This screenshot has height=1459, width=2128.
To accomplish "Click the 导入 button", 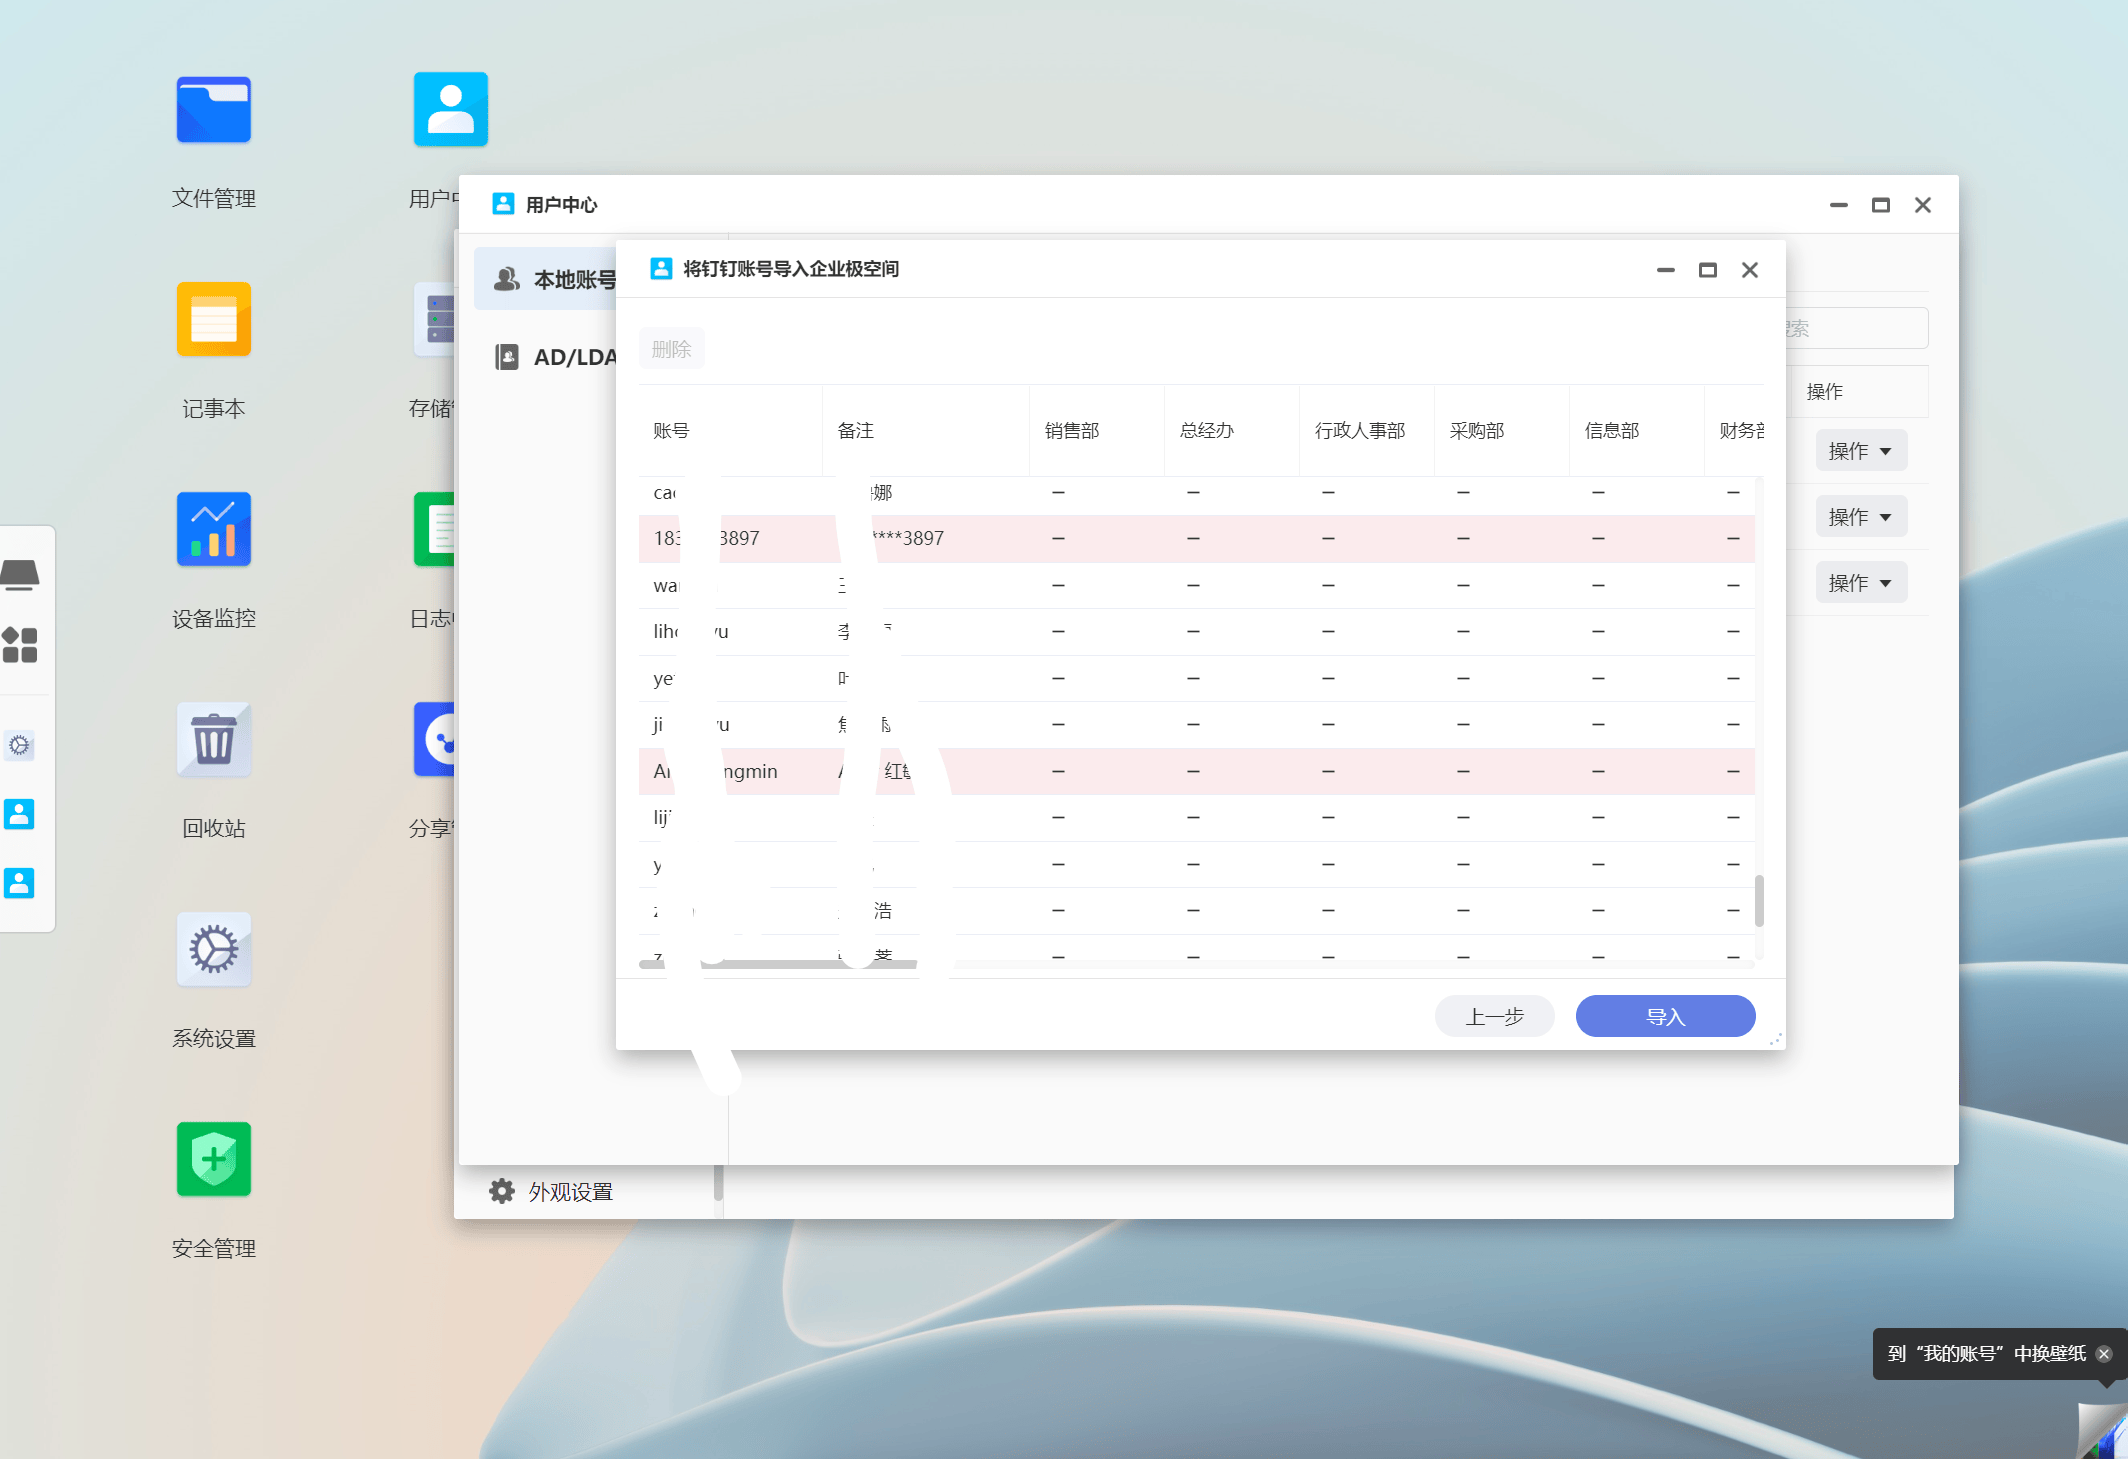I will 1666,1016.
